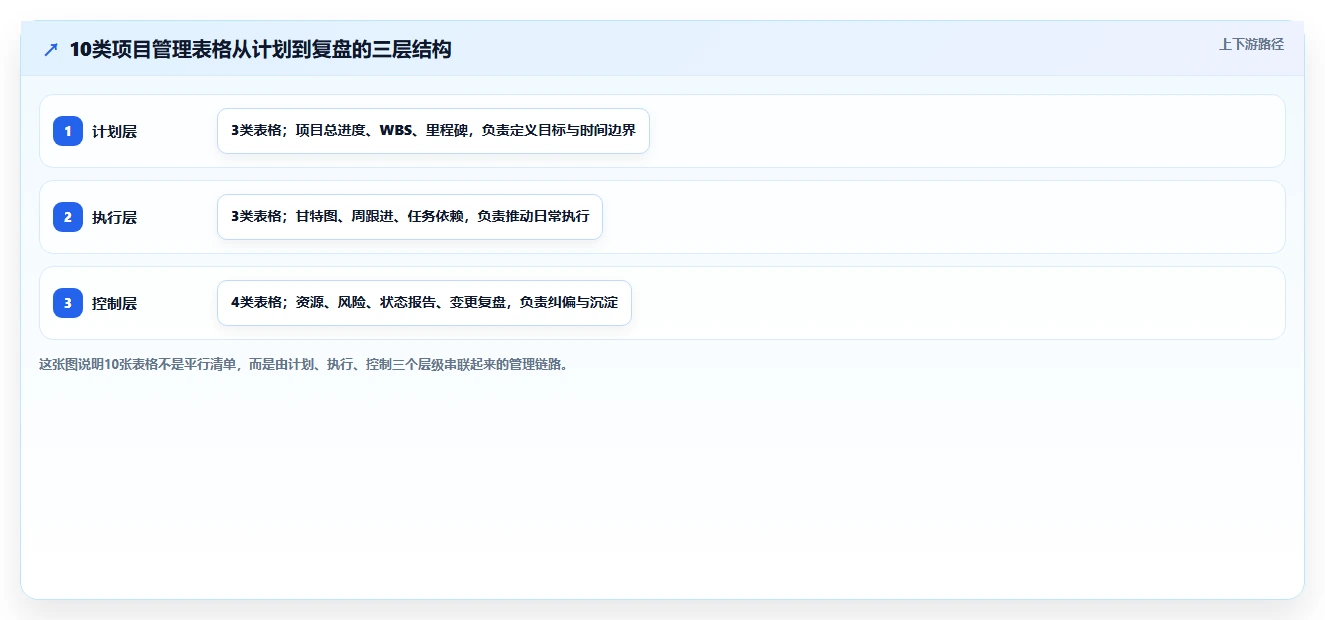1325x620 pixels.
Task: Click the number 1 badge for 计划层
Action: pyautogui.click(x=68, y=131)
